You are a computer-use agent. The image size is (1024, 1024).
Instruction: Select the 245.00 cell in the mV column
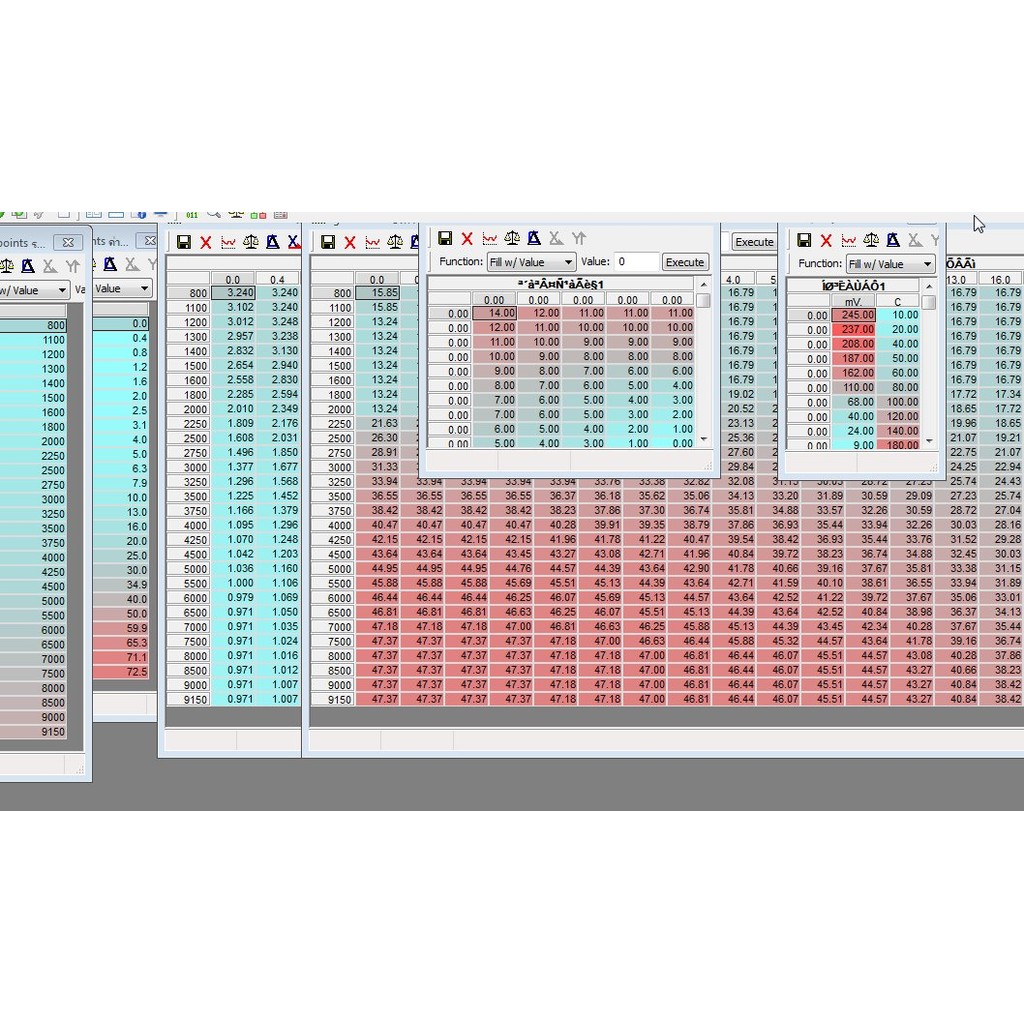[853, 315]
